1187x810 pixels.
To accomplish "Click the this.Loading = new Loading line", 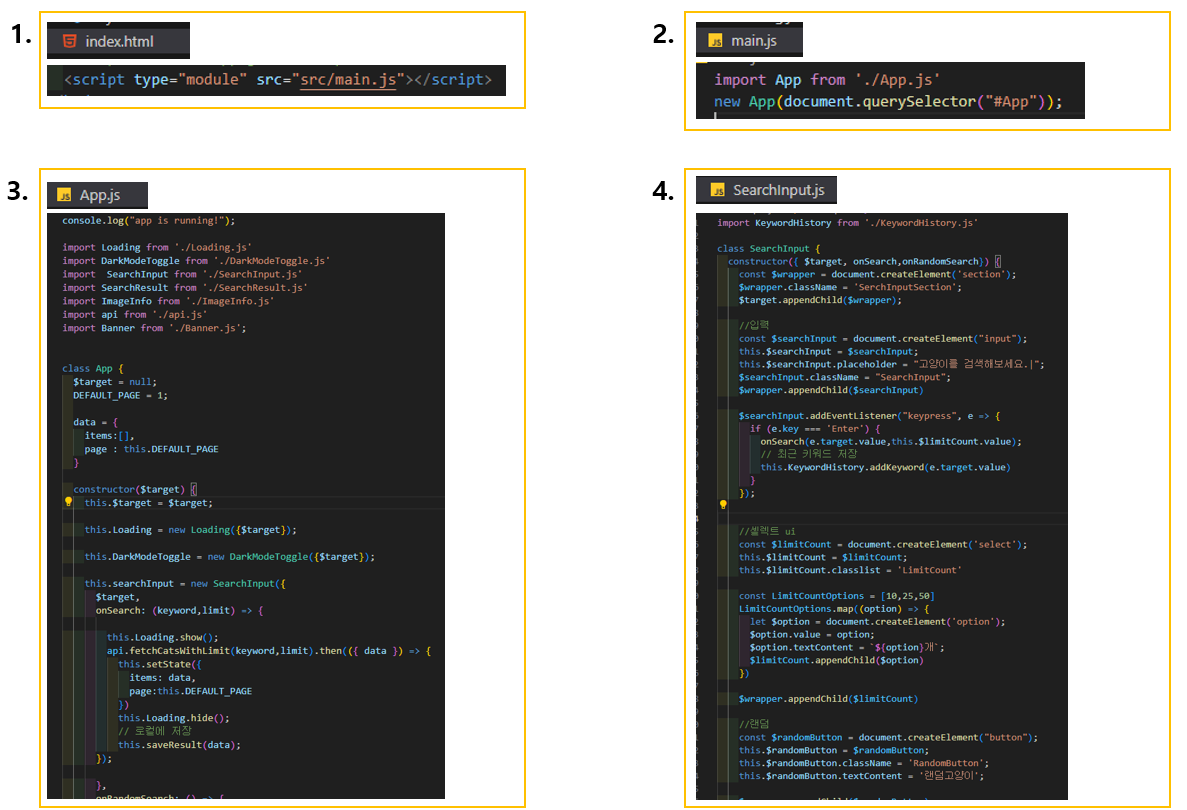I will pyautogui.click(x=191, y=530).
